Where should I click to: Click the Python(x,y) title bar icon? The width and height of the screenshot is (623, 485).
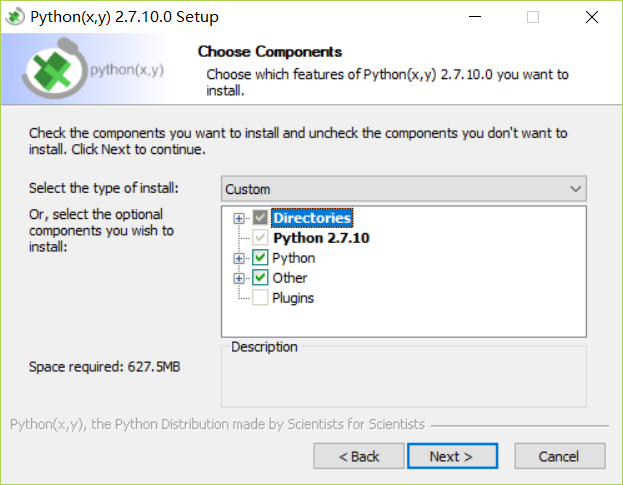click(x=15, y=17)
